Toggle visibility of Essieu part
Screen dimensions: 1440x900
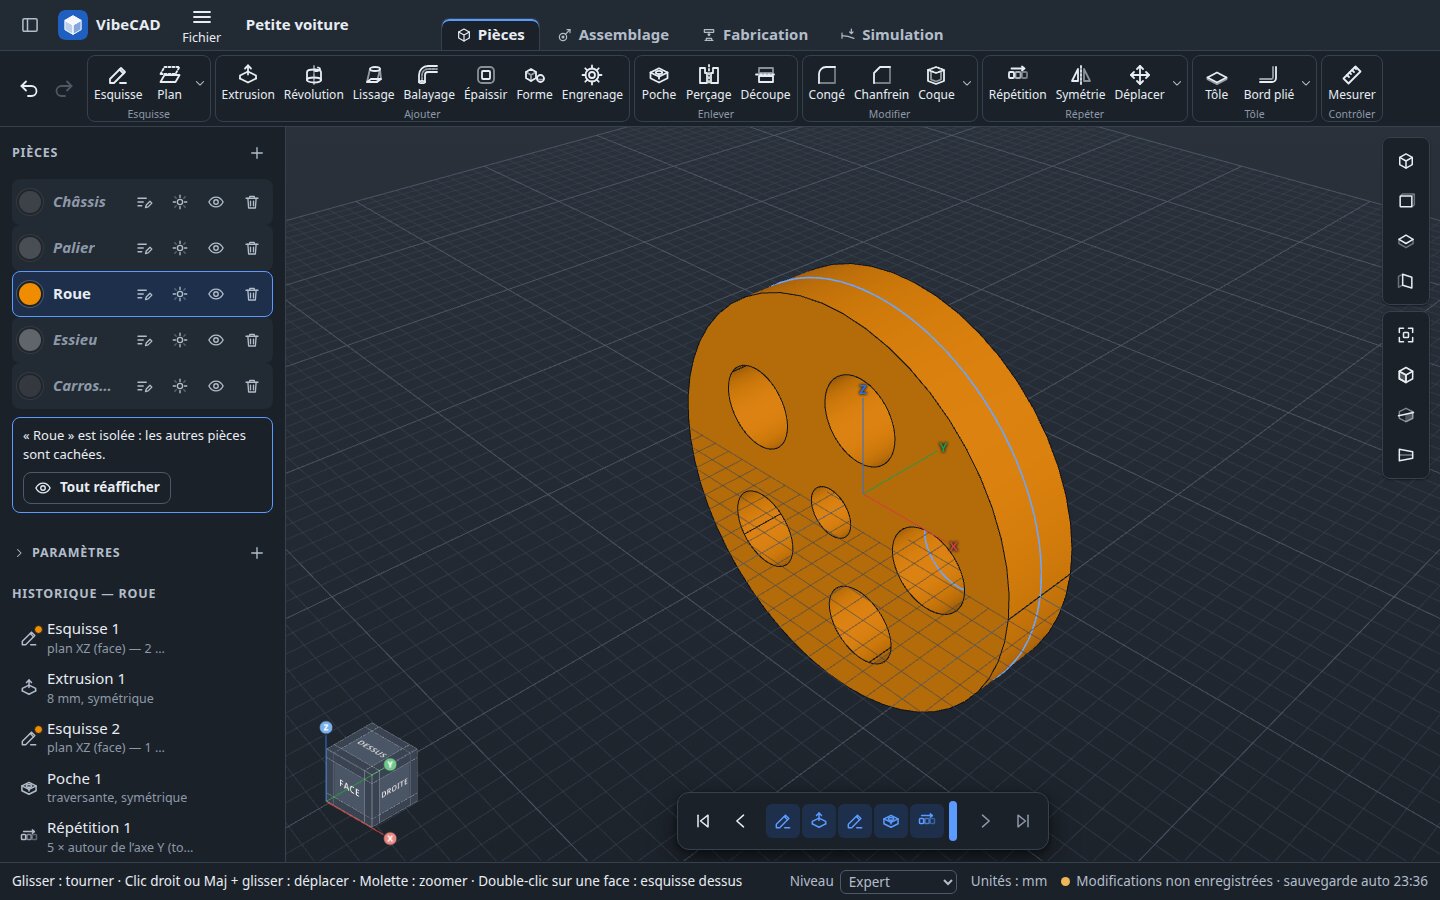[x=216, y=340]
